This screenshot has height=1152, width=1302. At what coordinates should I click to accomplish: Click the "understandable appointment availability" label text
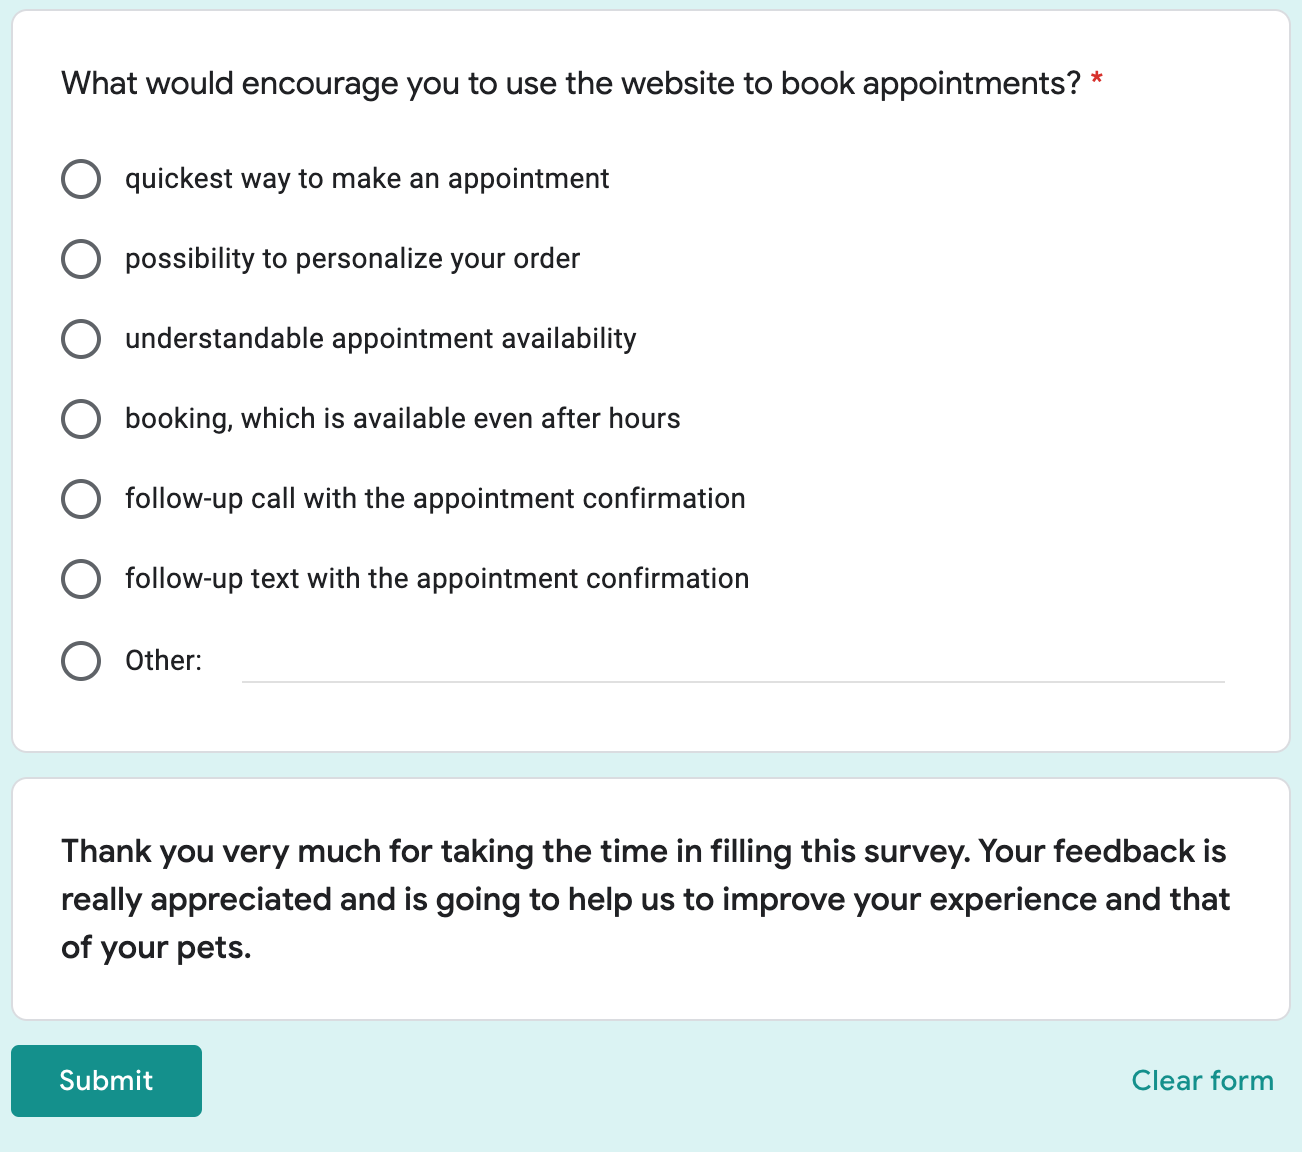point(380,339)
